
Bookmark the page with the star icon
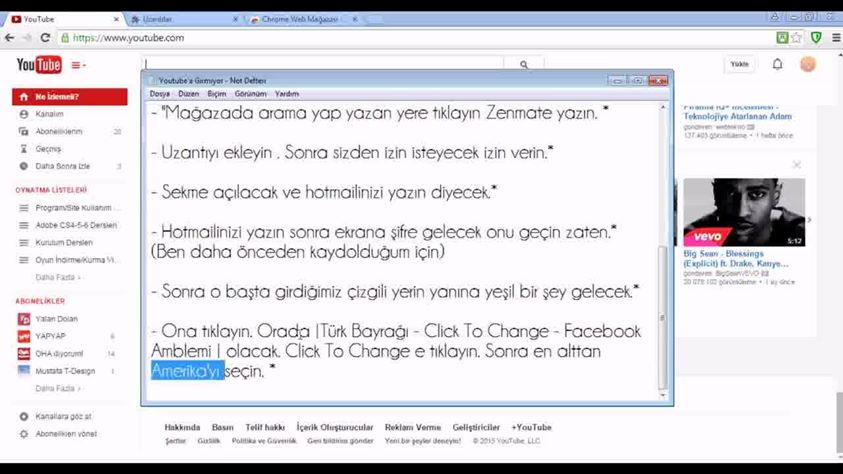[797, 38]
